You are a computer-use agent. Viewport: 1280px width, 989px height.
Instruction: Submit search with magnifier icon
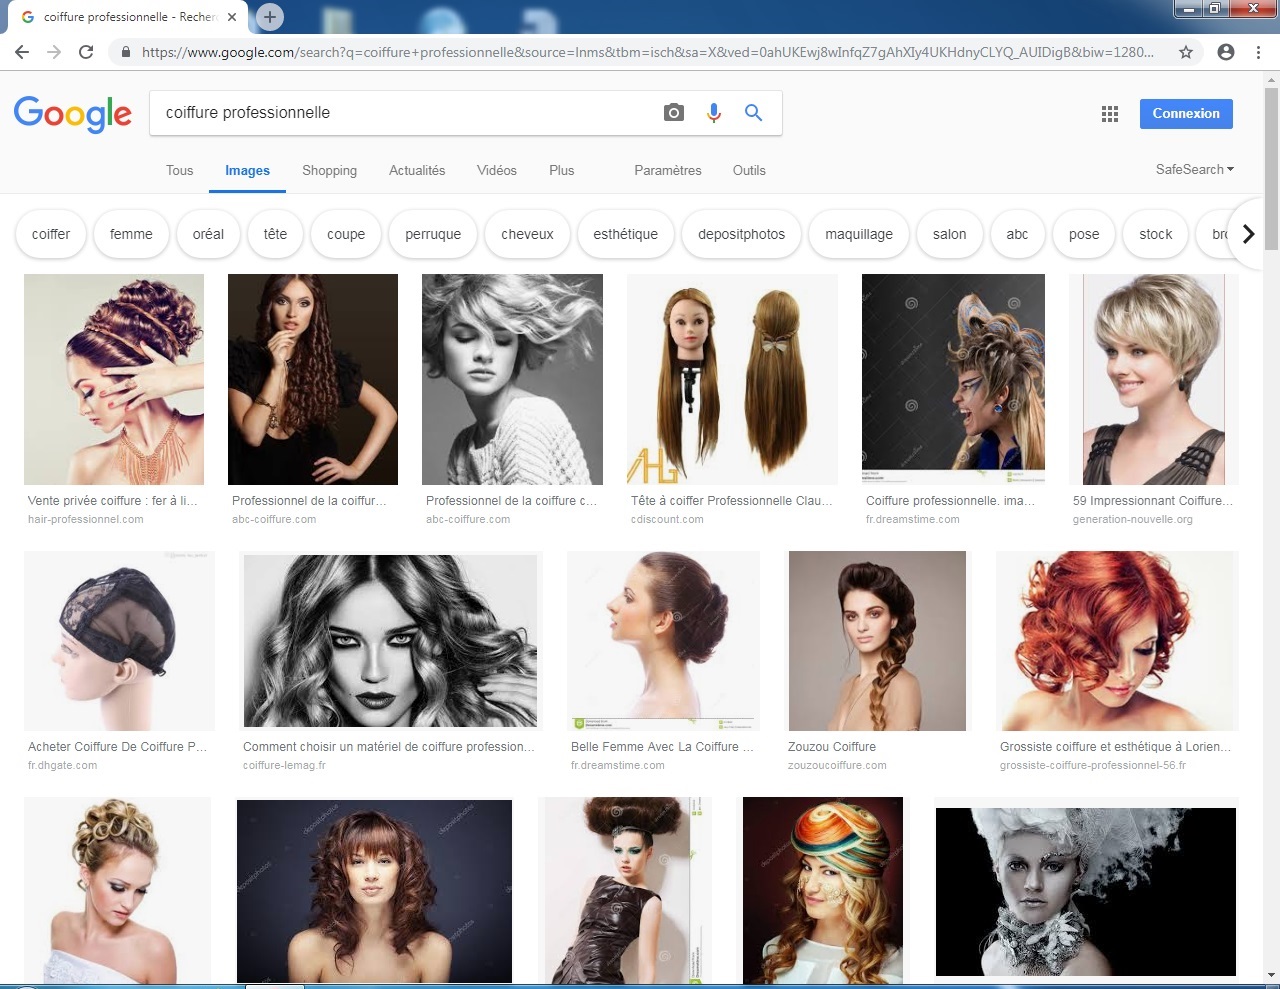coord(754,113)
